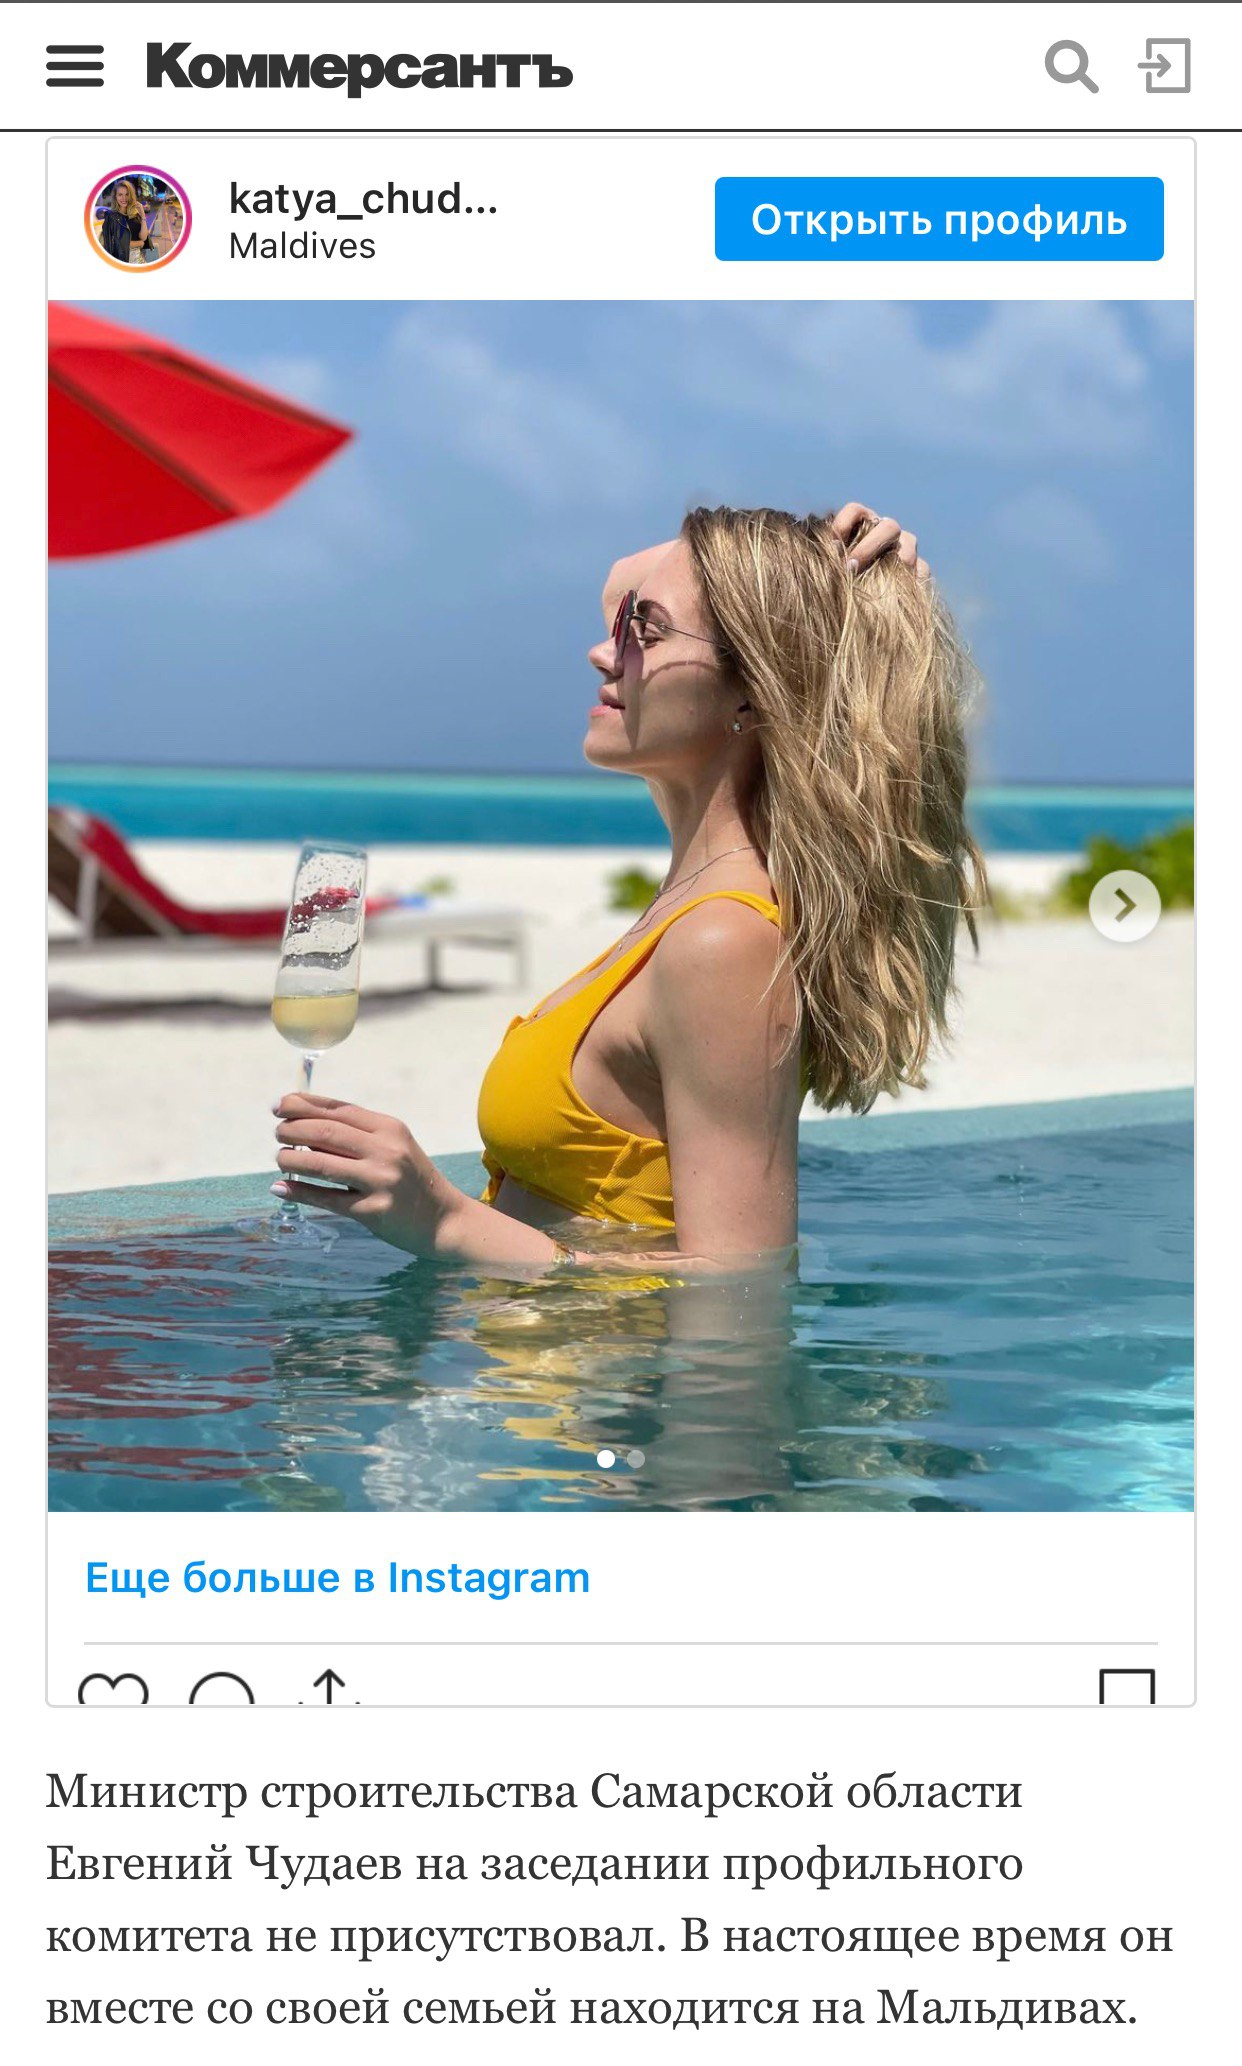This screenshot has height=2066, width=1242.
Task: Open the katya_chud... username link
Action: pos(363,199)
